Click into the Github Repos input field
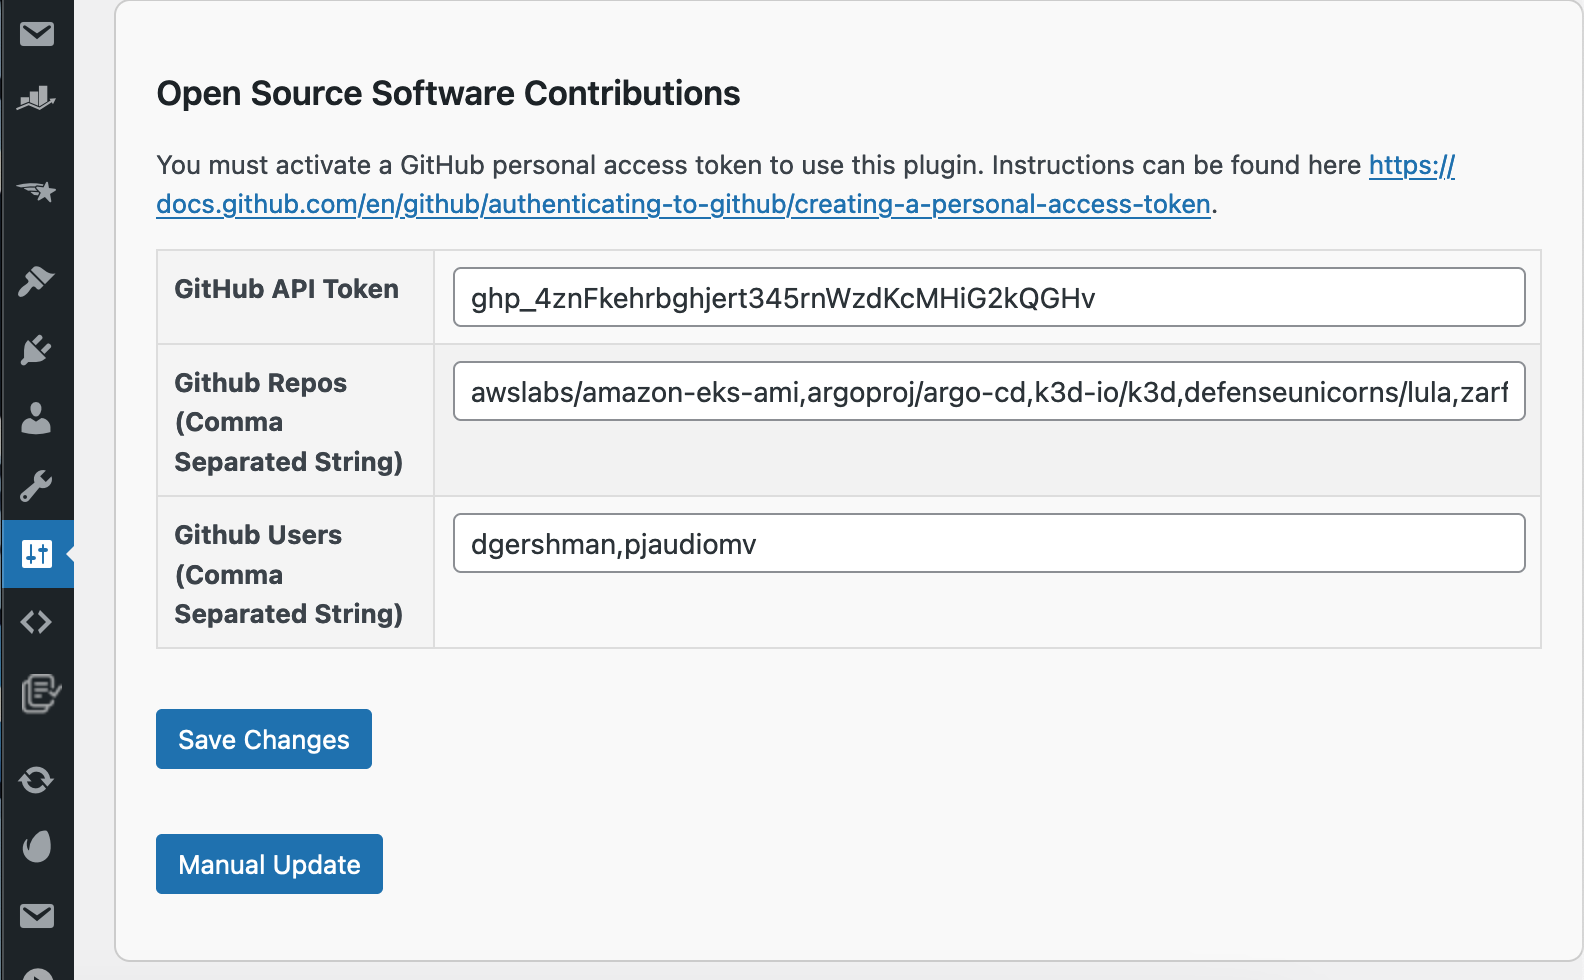The height and width of the screenshot is (980, 1584). pos(989,391)
